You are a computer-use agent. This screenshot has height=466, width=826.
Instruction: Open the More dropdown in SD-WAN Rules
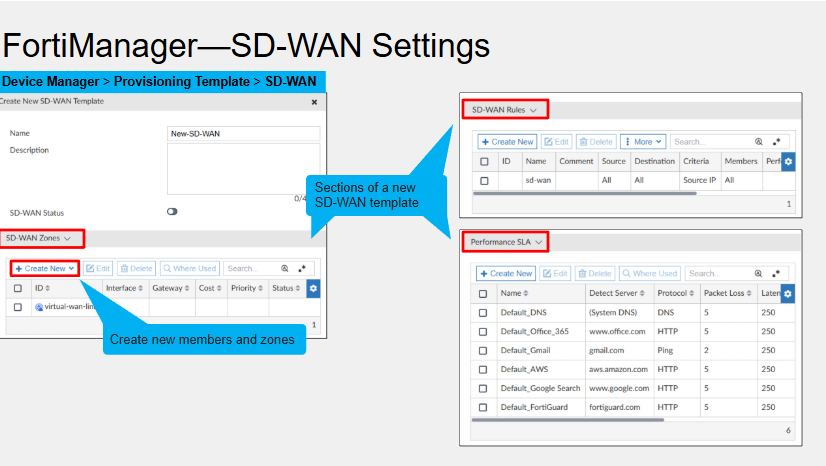[643, 142]
